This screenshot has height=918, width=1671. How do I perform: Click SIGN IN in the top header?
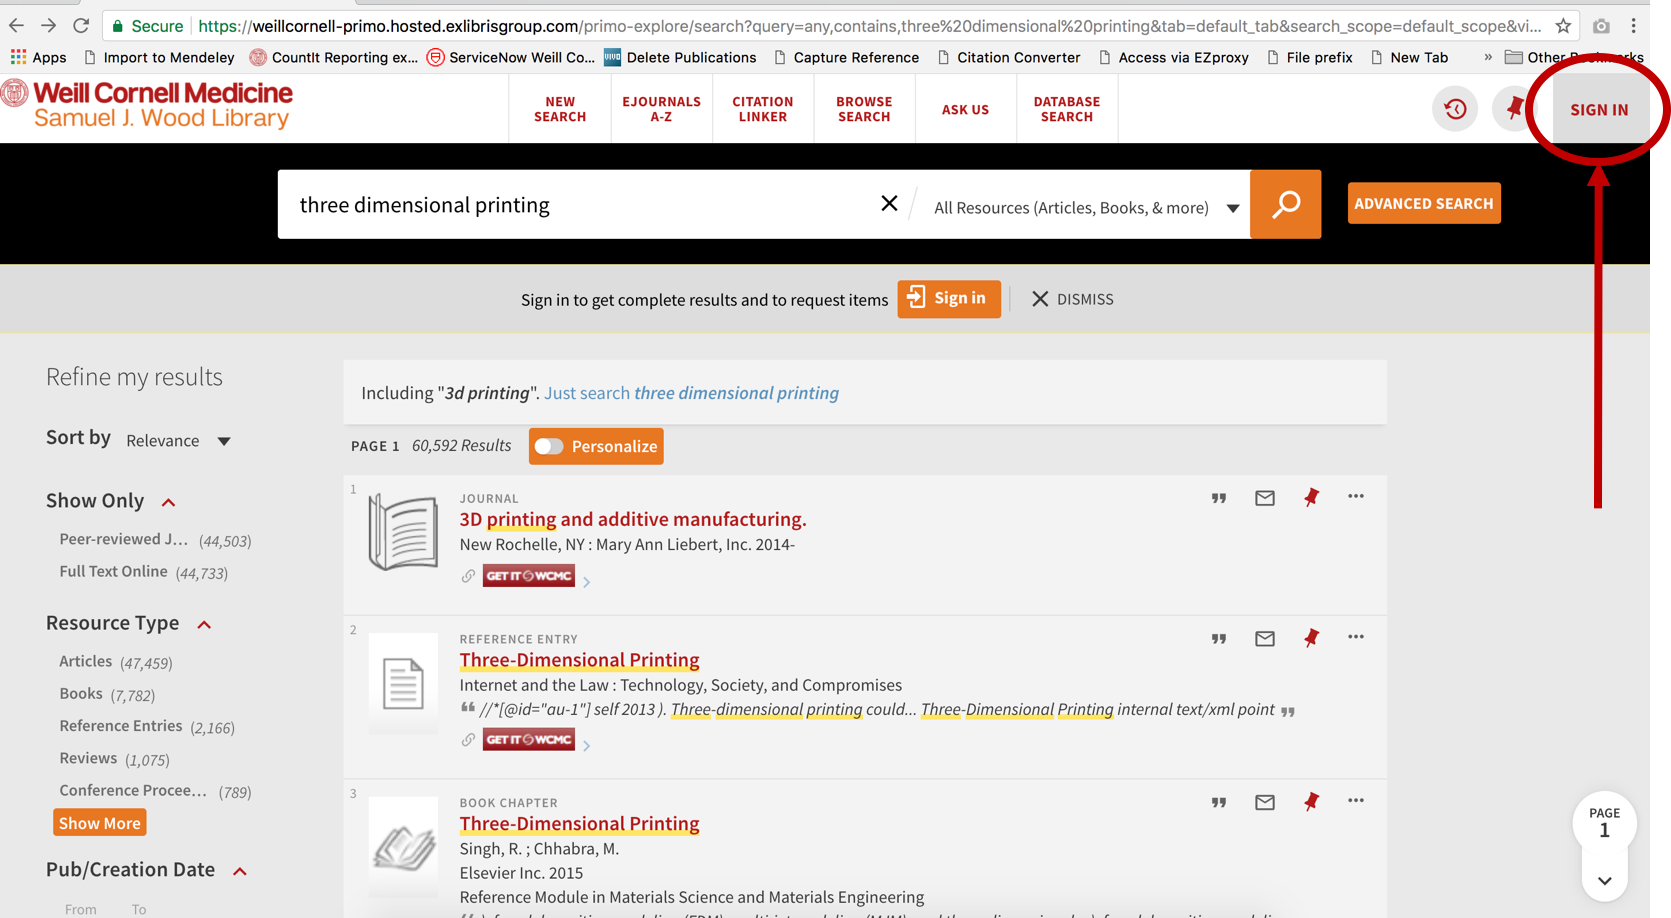pyautogui.click(x=1599, y=109)
